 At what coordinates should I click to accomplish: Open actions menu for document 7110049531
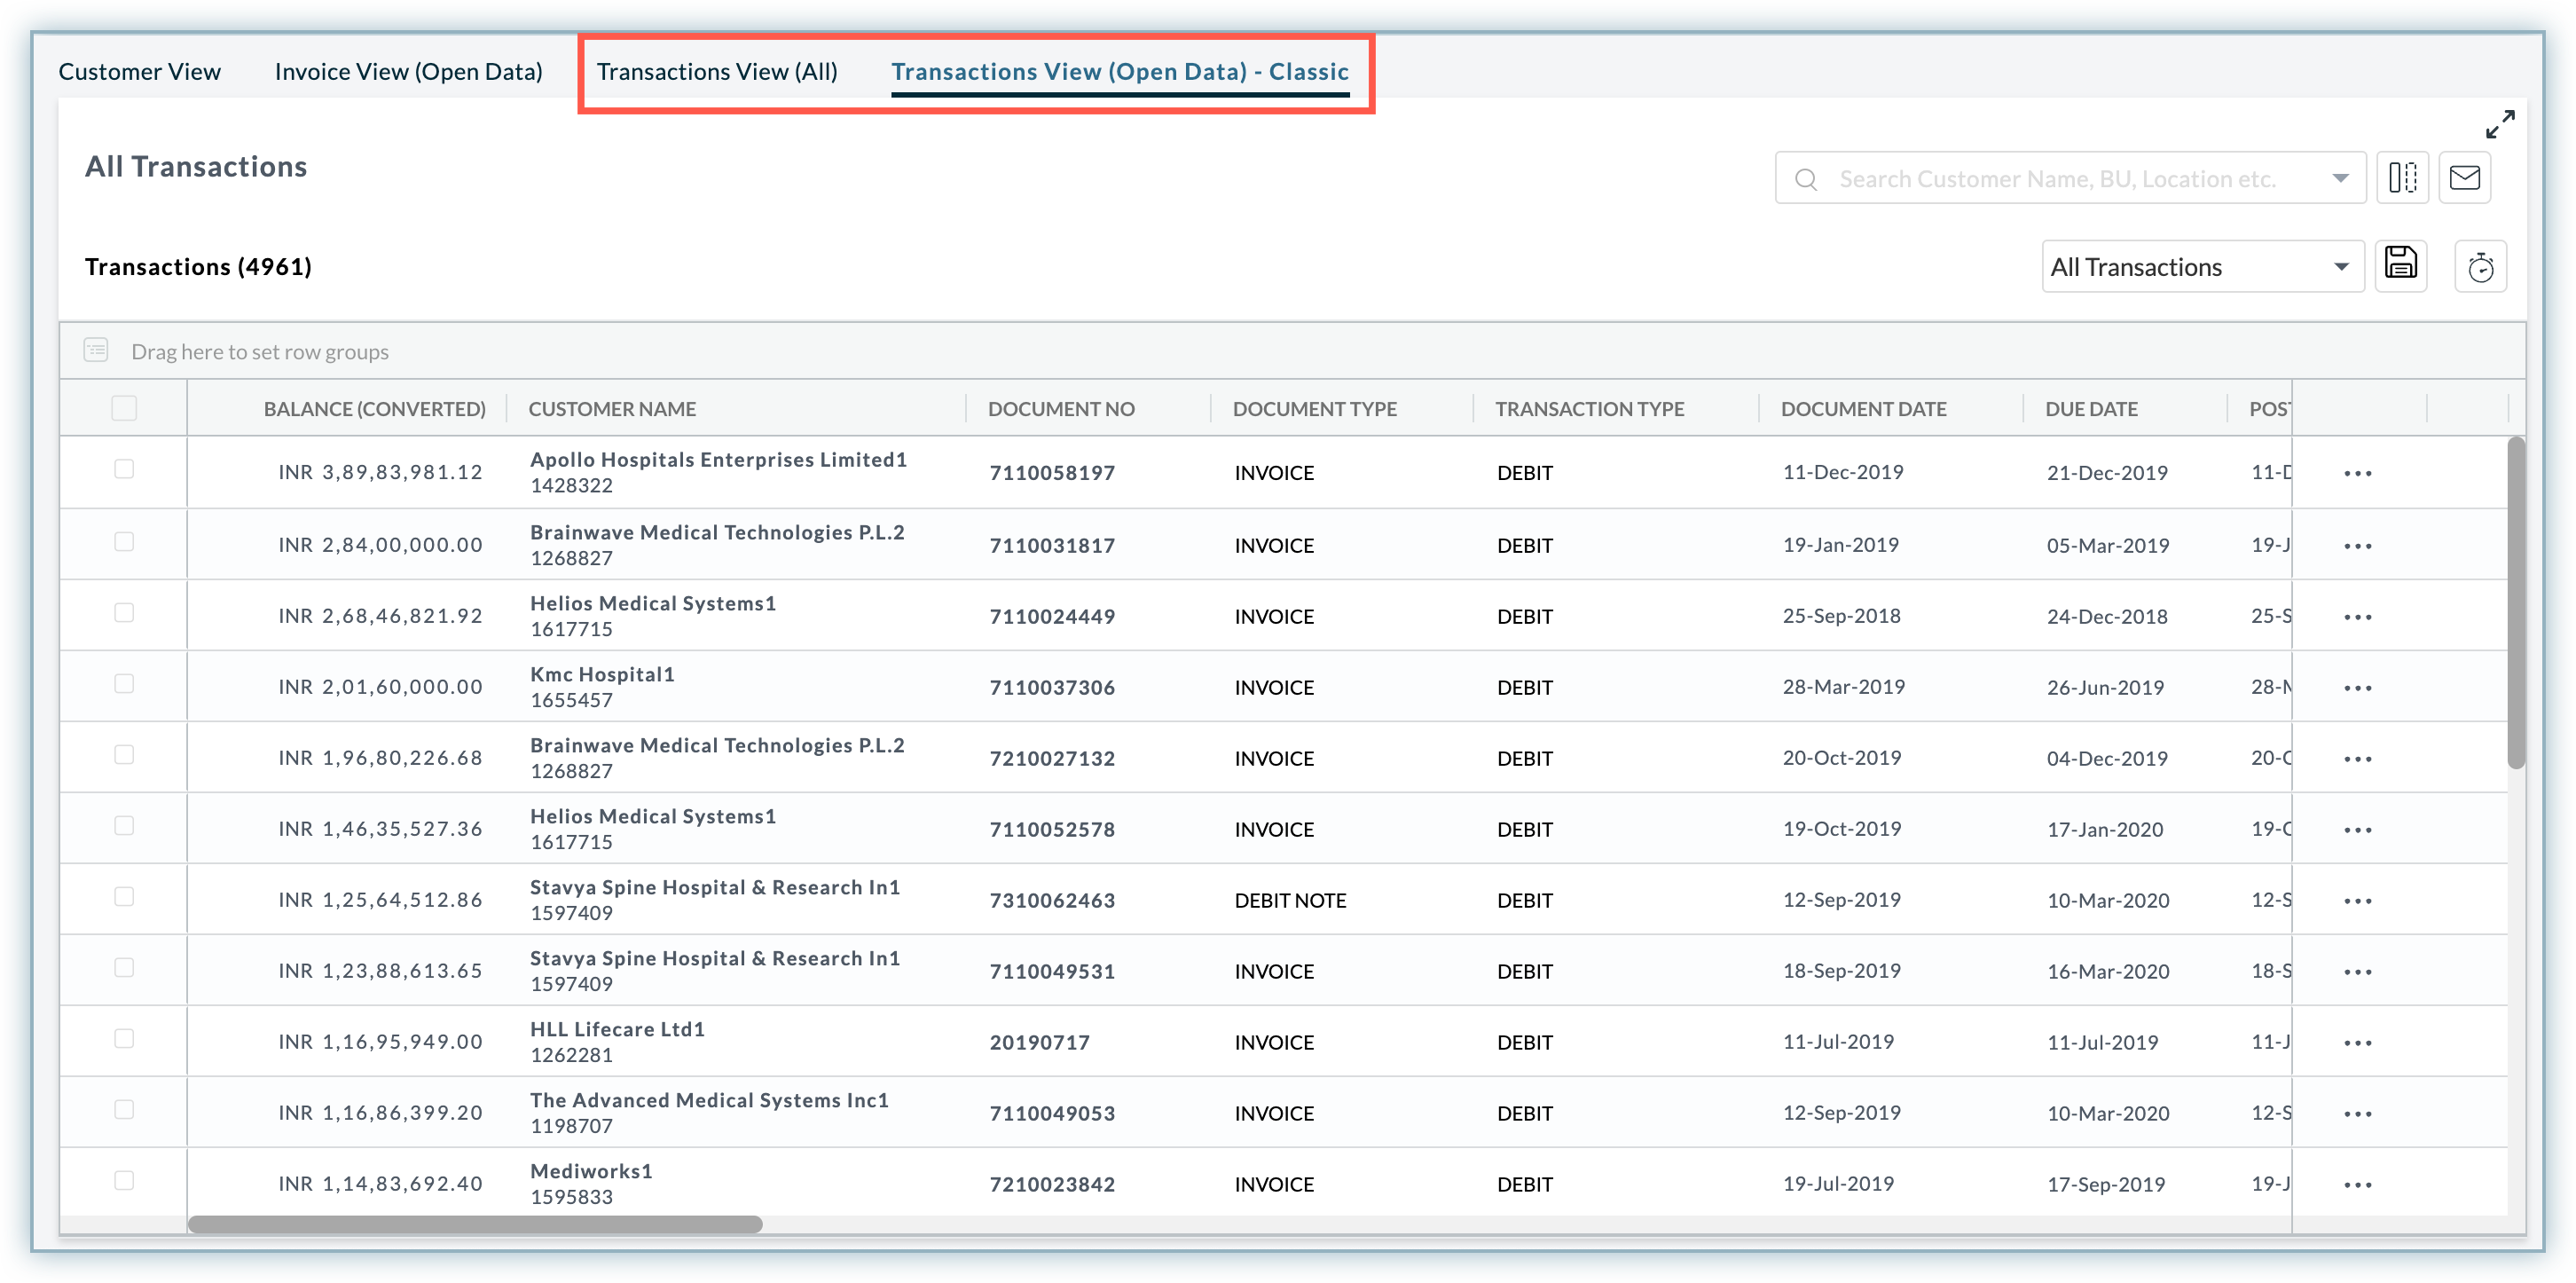pyautogui.click(x=2357, y=972)
